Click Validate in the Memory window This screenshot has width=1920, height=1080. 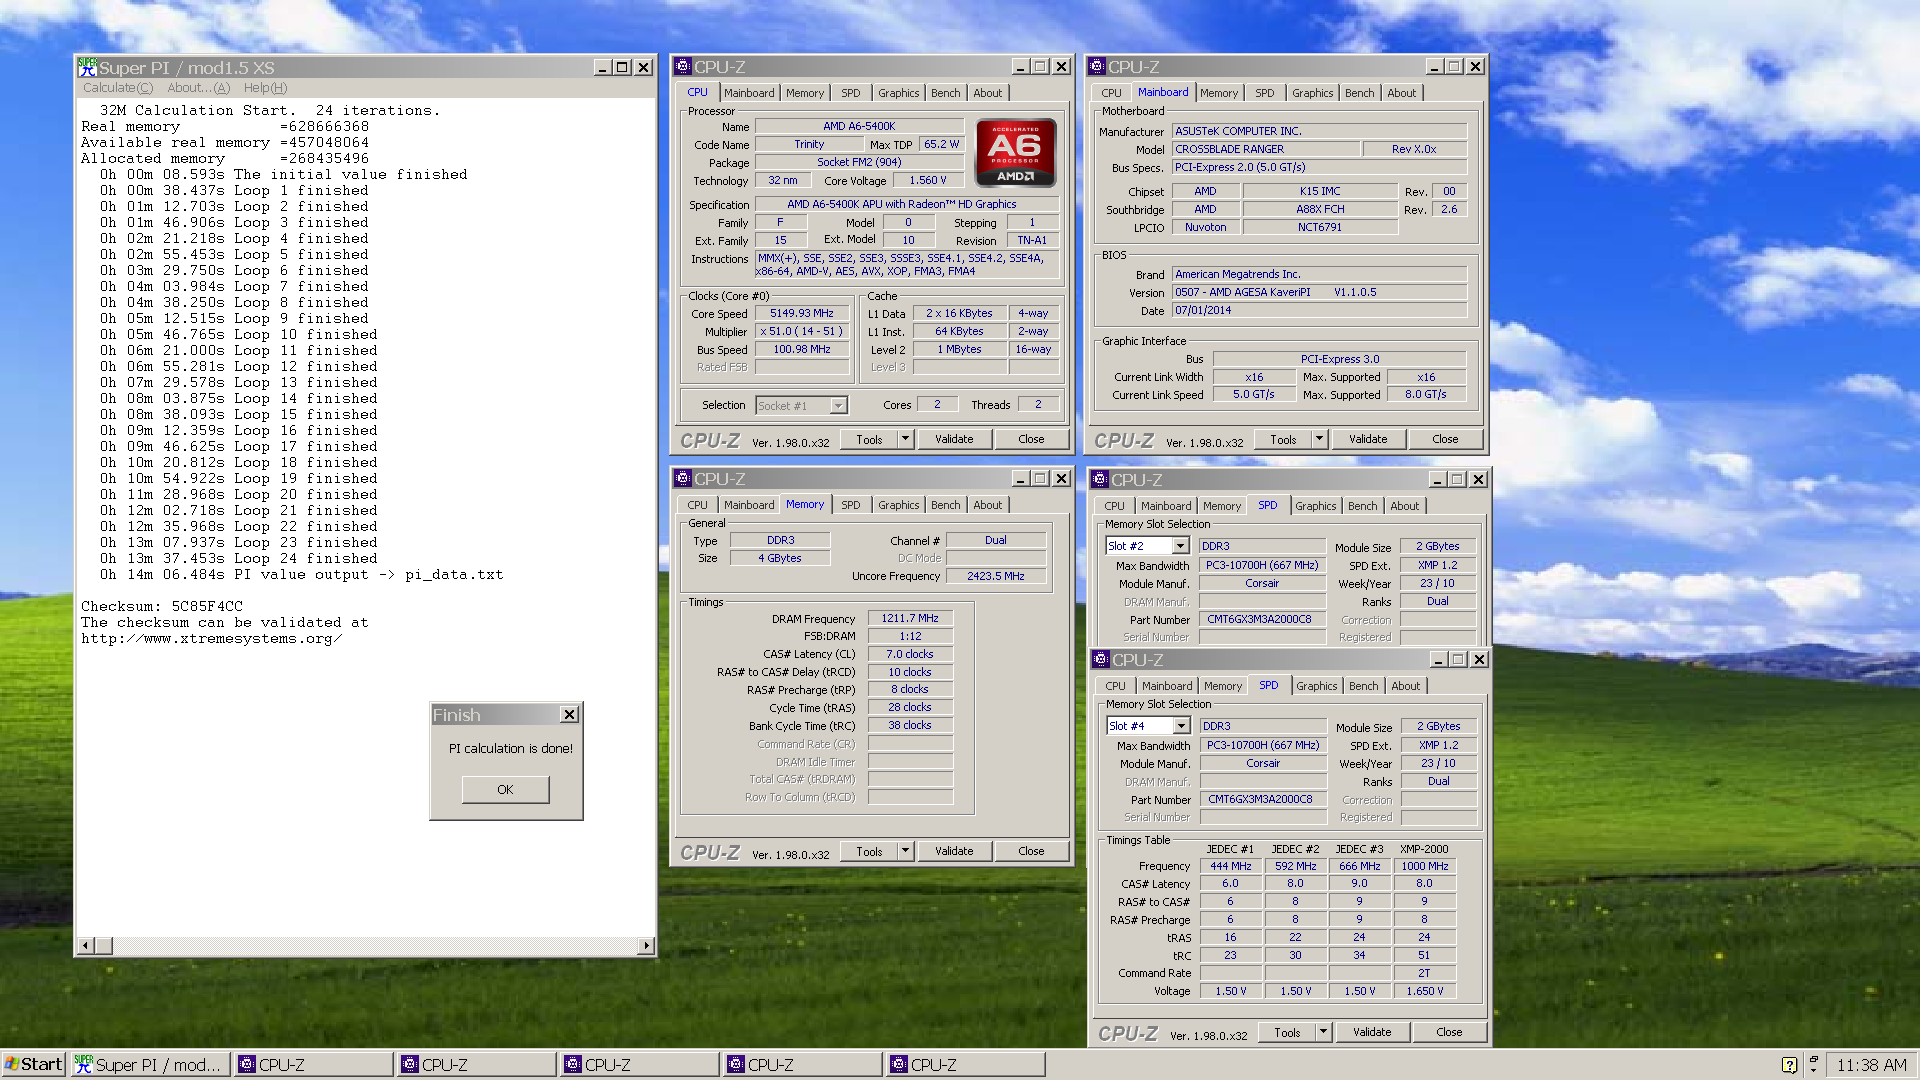coord(954,851)
